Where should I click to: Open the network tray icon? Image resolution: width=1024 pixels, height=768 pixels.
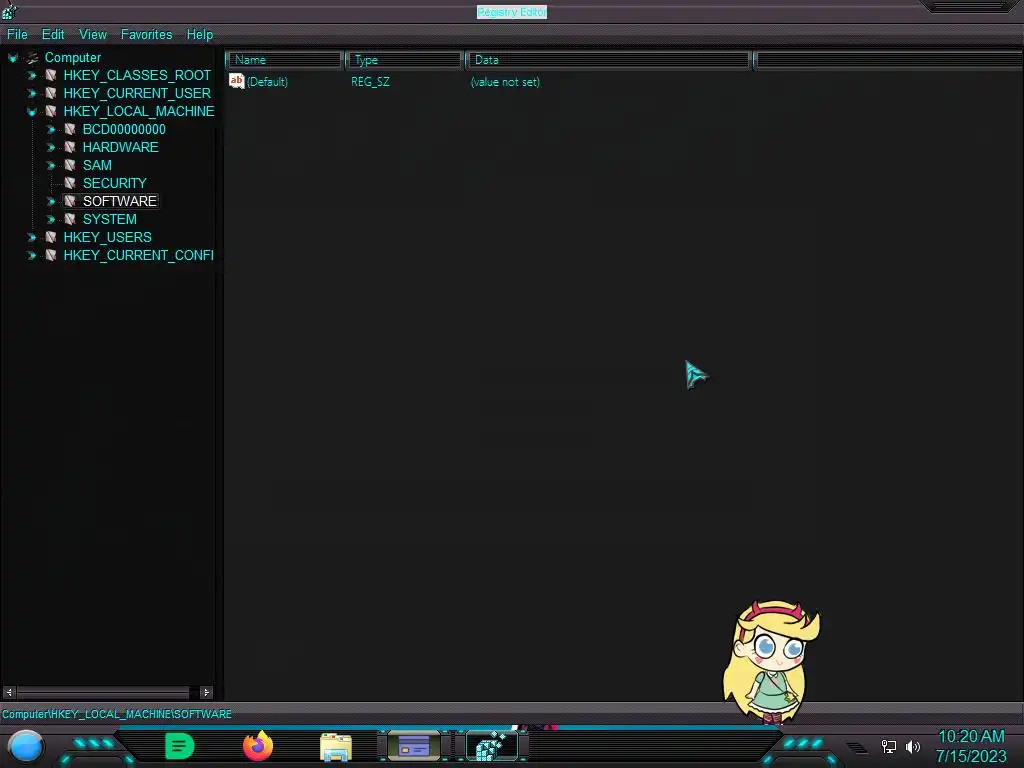coord(889,746)
